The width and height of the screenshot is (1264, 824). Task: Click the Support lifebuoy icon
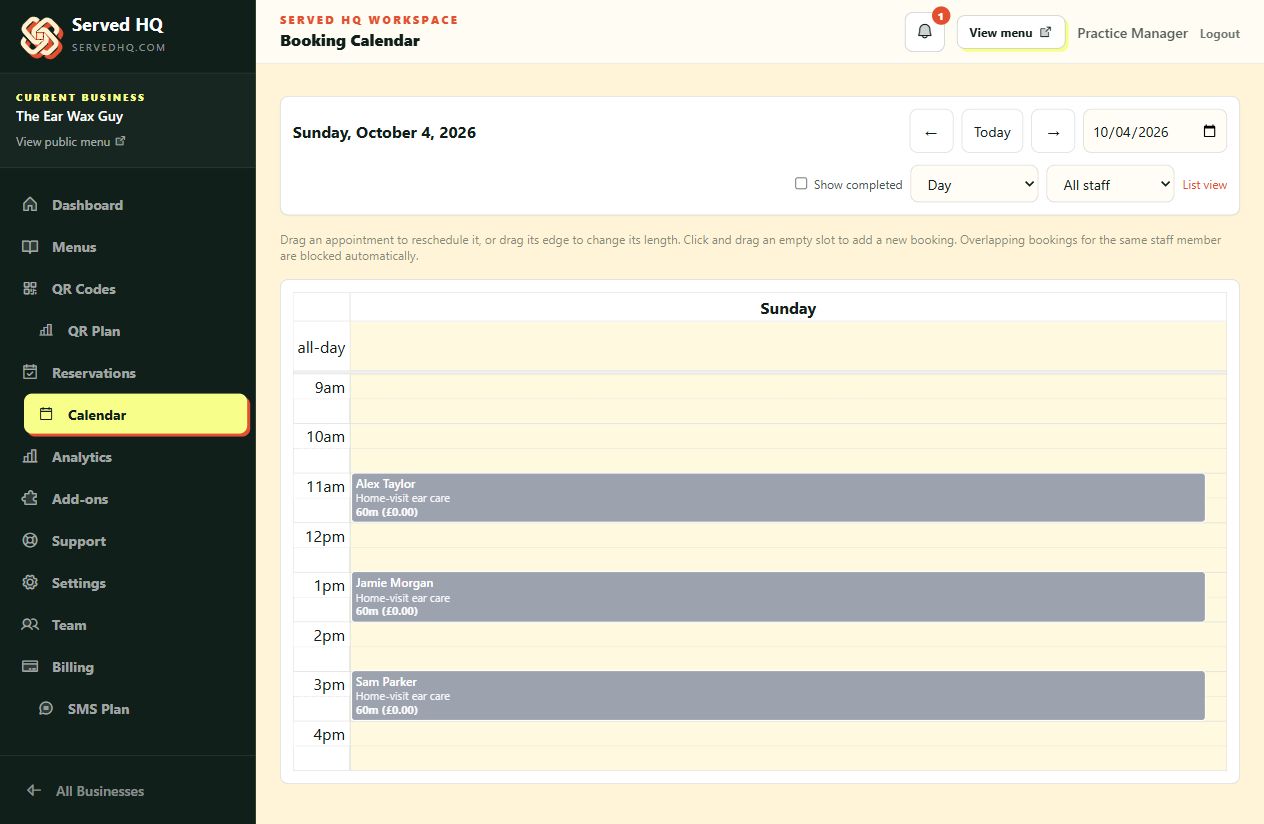coord(30,541)
